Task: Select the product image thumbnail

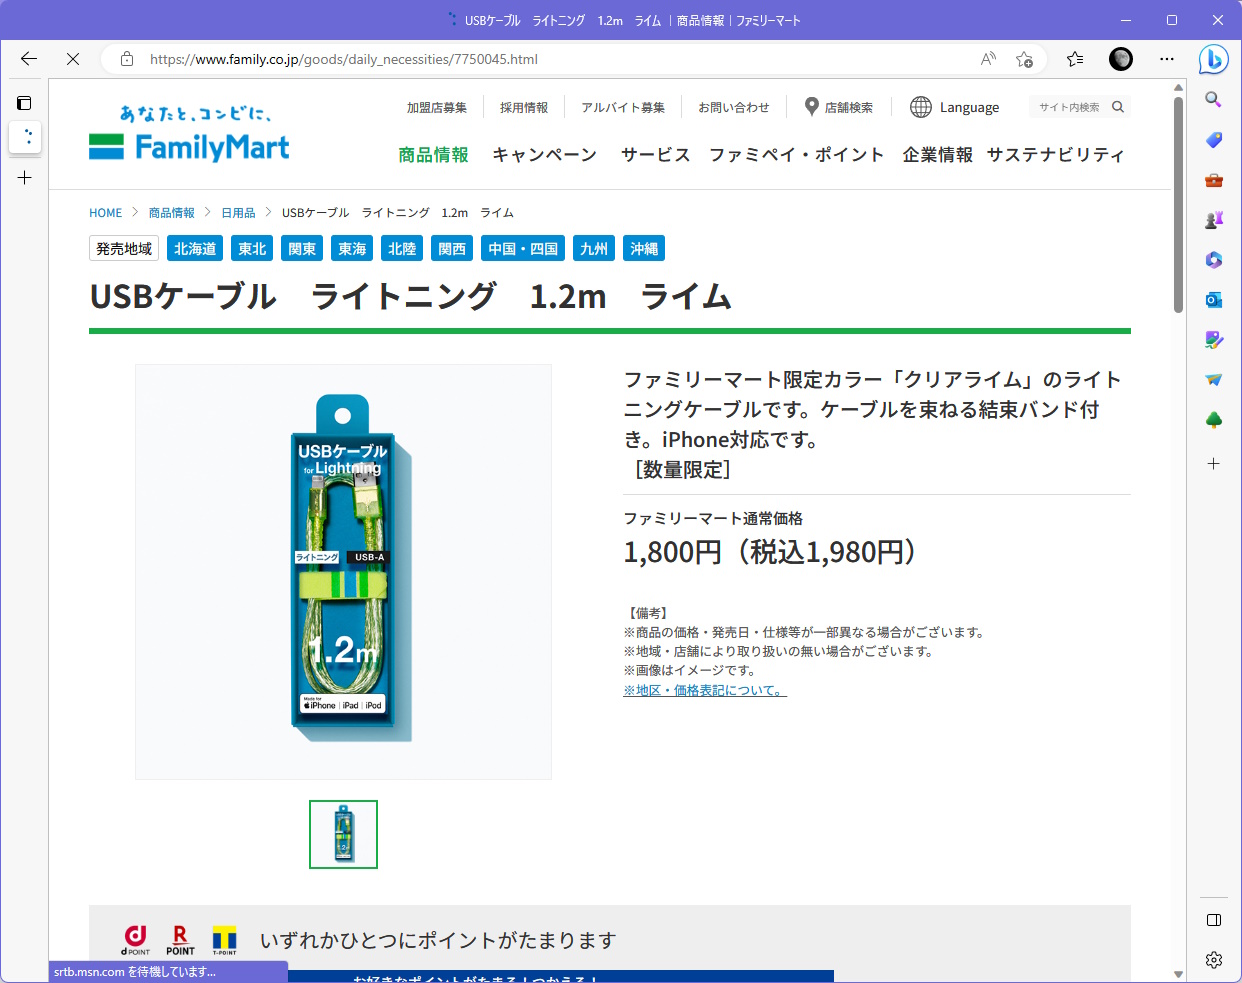Action: coord(343,834)
